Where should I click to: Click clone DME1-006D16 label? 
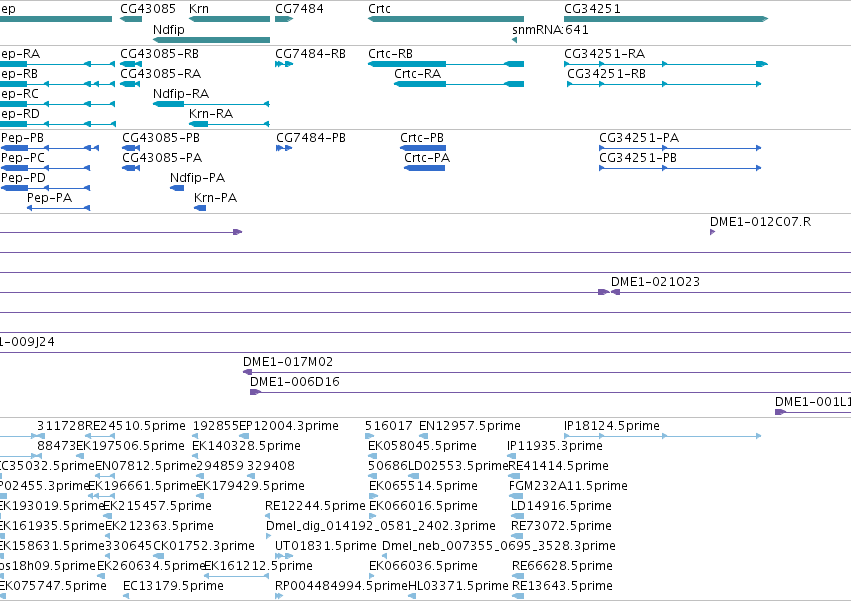tap(295, 382)
